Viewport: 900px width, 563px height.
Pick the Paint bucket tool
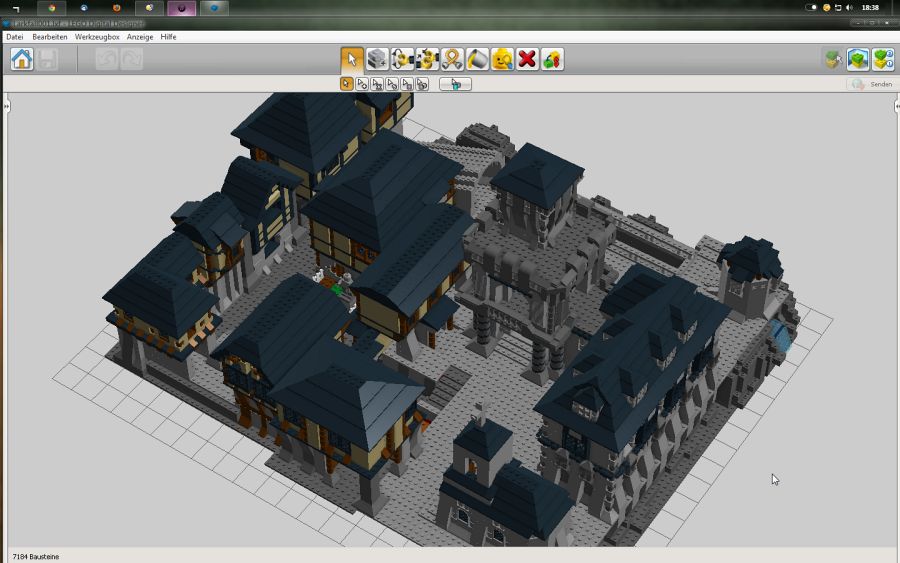click(477, 59)
